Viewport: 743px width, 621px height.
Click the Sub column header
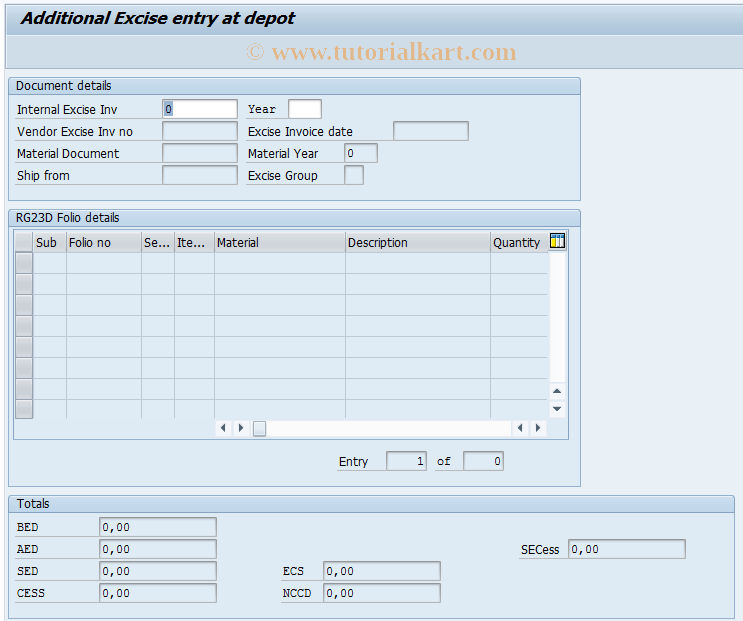click(x=49, y=243)
